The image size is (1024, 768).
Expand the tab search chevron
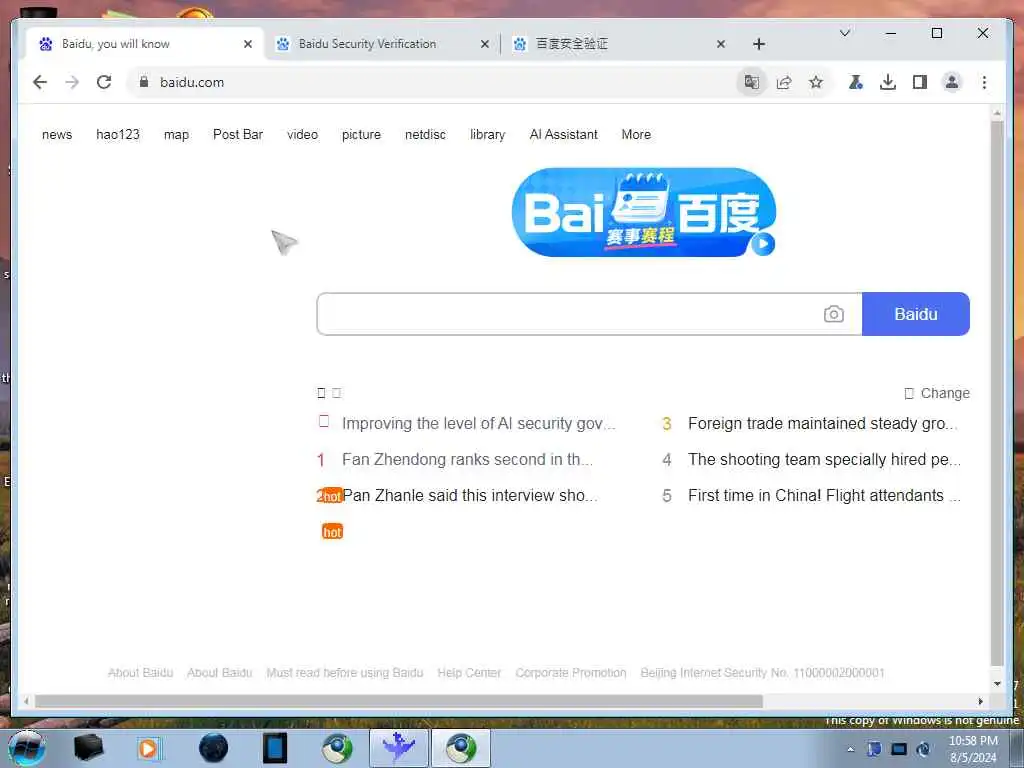pyautogui.click(x=844, y=33)
